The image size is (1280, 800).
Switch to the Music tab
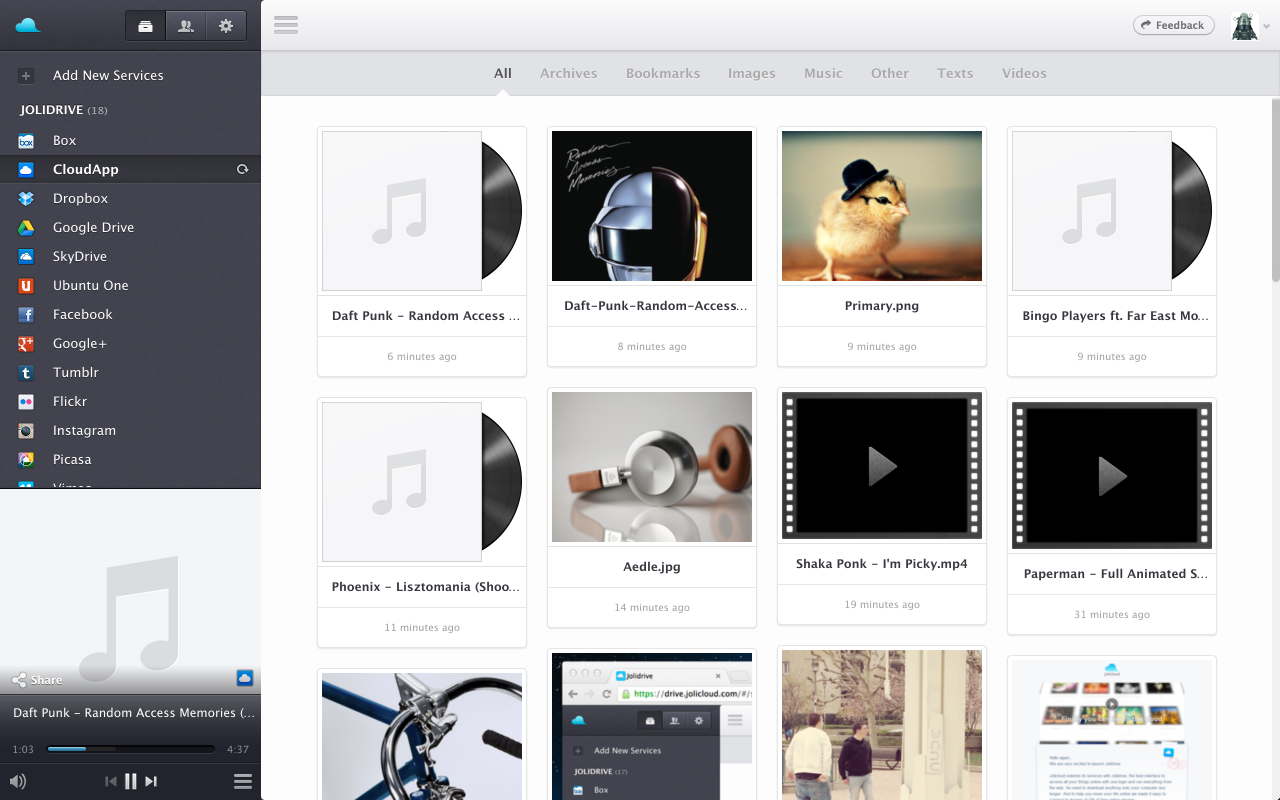click(x=824, y=73)
